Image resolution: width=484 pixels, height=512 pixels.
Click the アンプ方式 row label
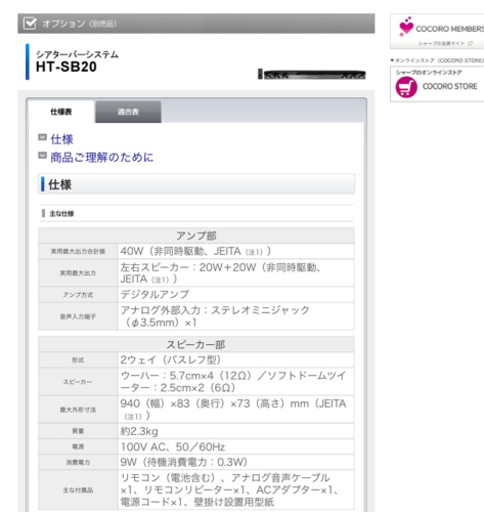click(78, 295)
